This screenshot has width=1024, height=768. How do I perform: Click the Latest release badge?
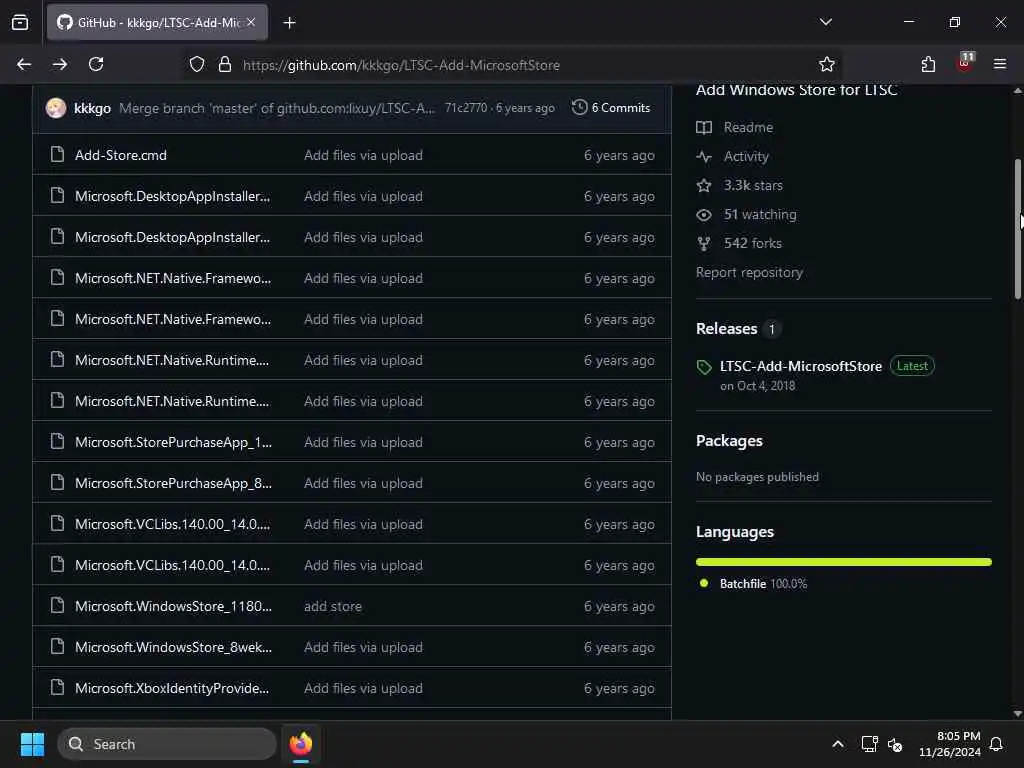coord(912,366)
